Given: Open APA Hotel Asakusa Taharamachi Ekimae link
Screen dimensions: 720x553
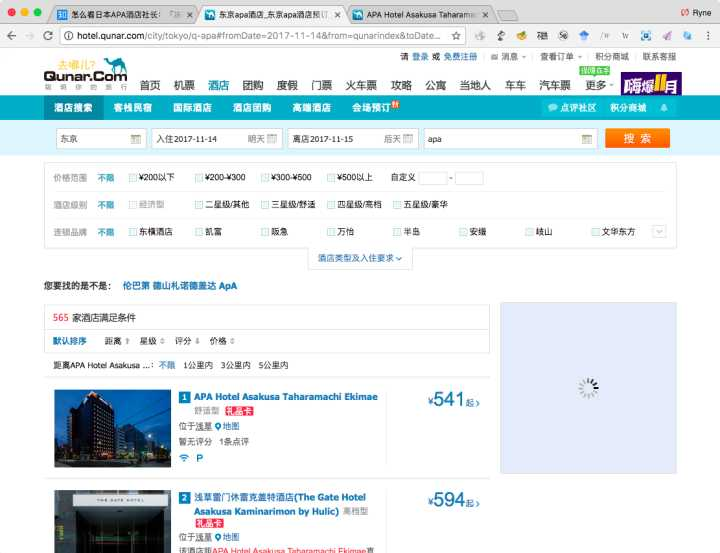Looking at the screenshot, I should click(285, 397).
